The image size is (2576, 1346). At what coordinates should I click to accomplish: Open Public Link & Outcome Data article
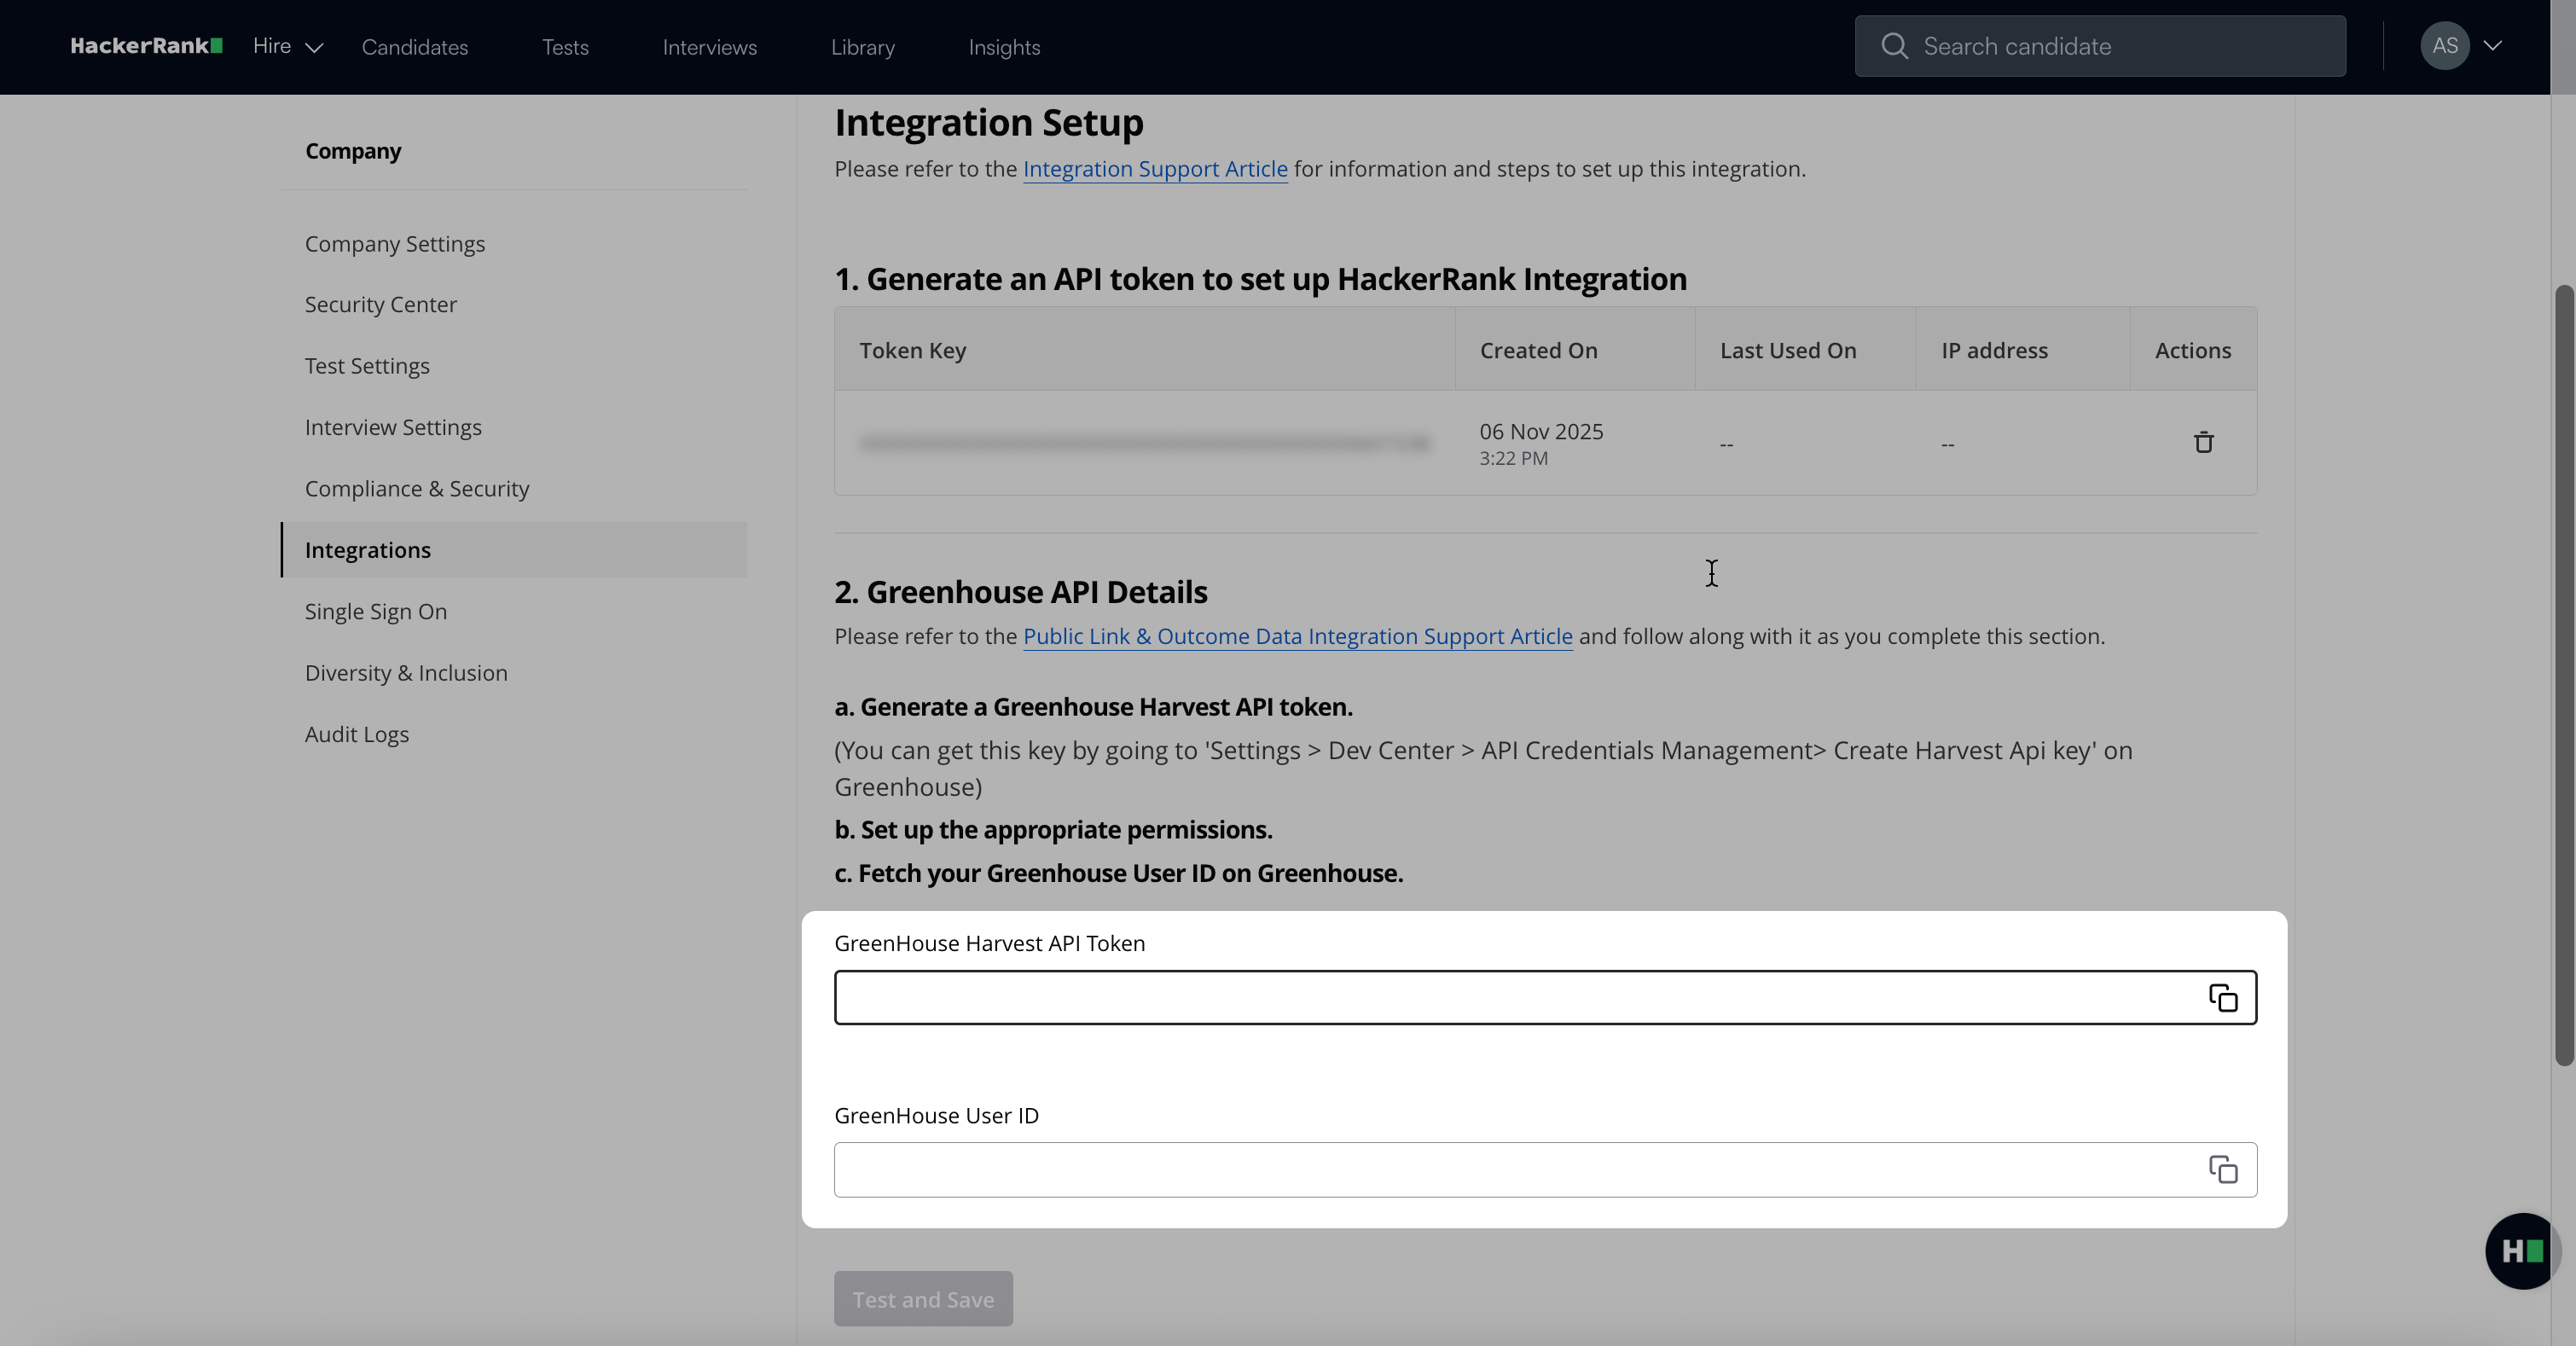click(1297, 636)
